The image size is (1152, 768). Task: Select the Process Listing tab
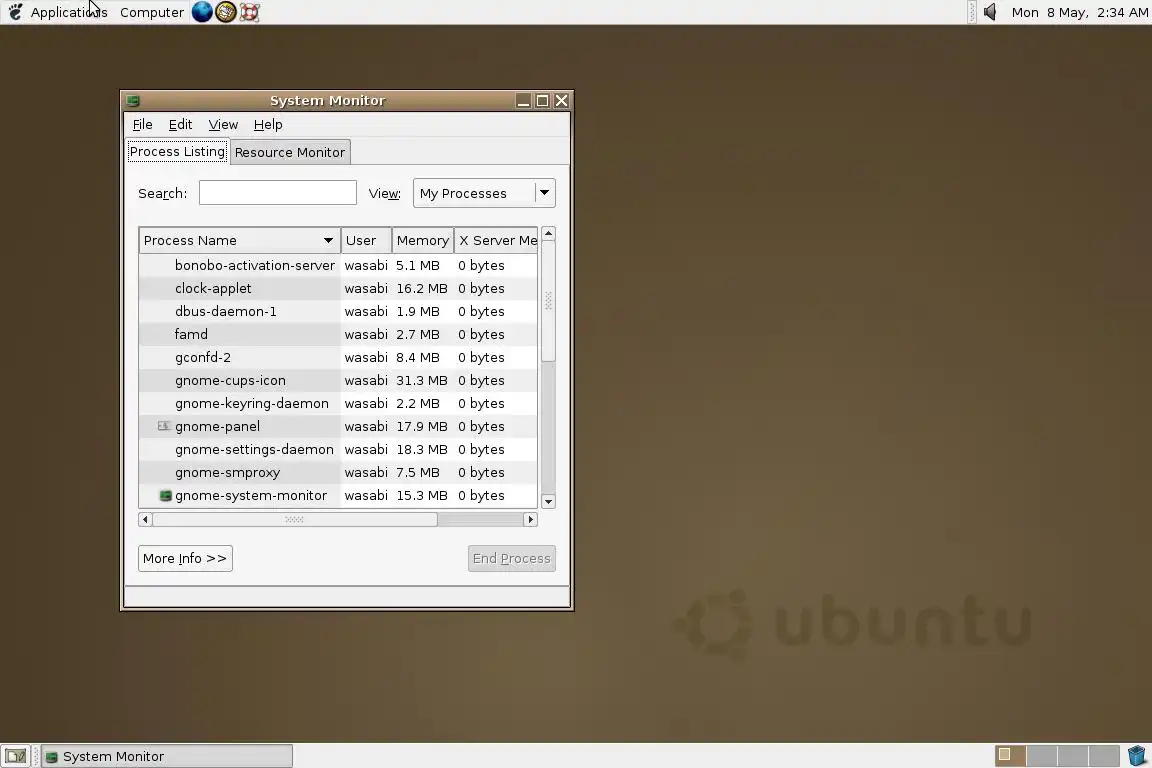pyautogui.click(x=177, y=151)
